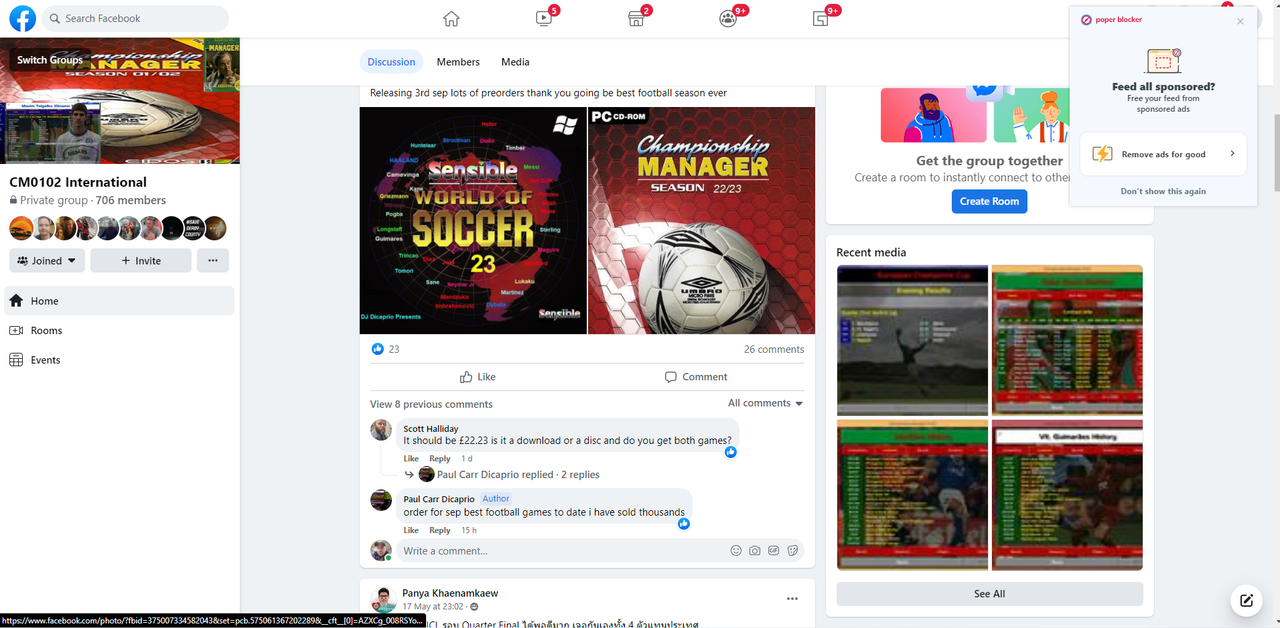
Task: Select Home in the group sidebar
Action: pyautogui.click(x=120, y=301)
